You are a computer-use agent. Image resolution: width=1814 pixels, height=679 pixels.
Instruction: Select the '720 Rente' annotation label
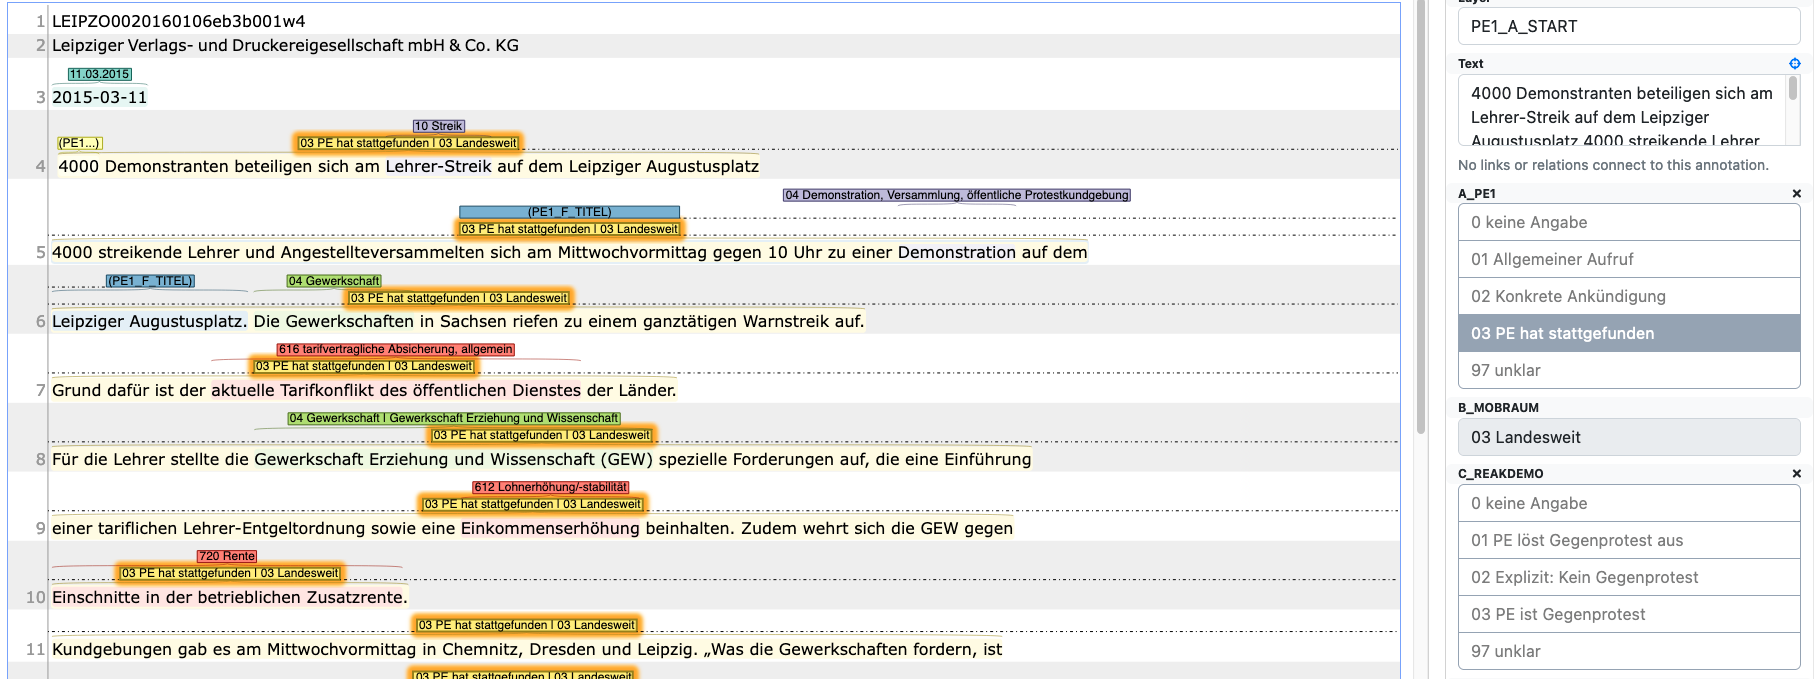(x=227, y=556)
